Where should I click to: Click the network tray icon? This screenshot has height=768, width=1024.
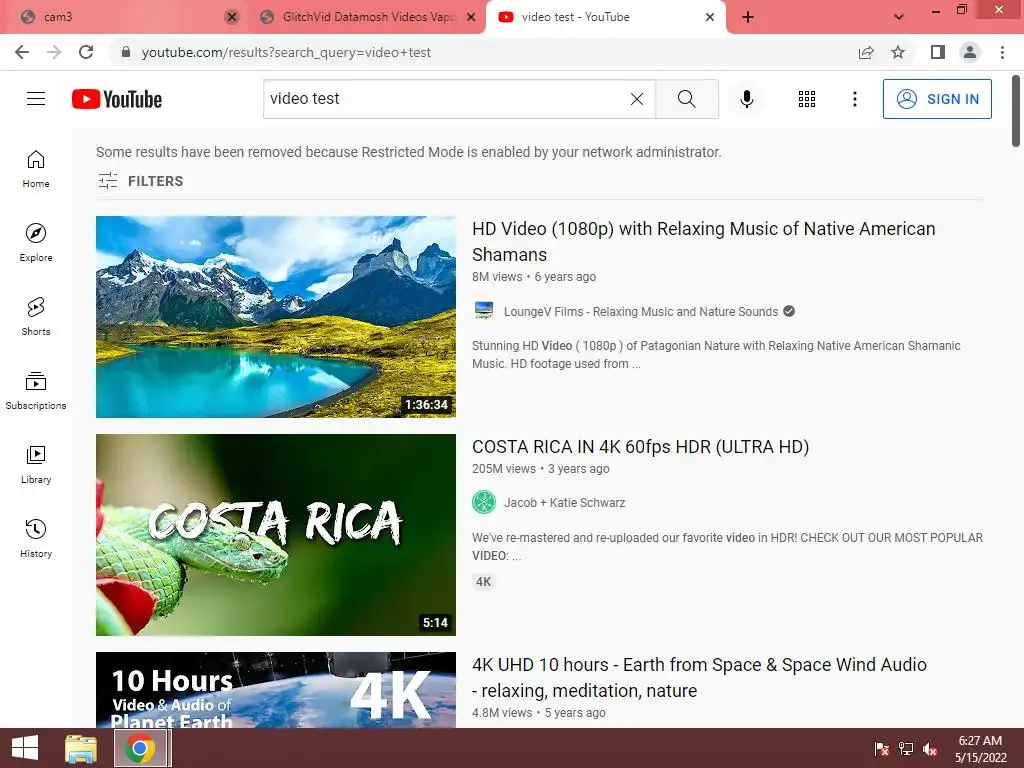(x=906, y=749)
